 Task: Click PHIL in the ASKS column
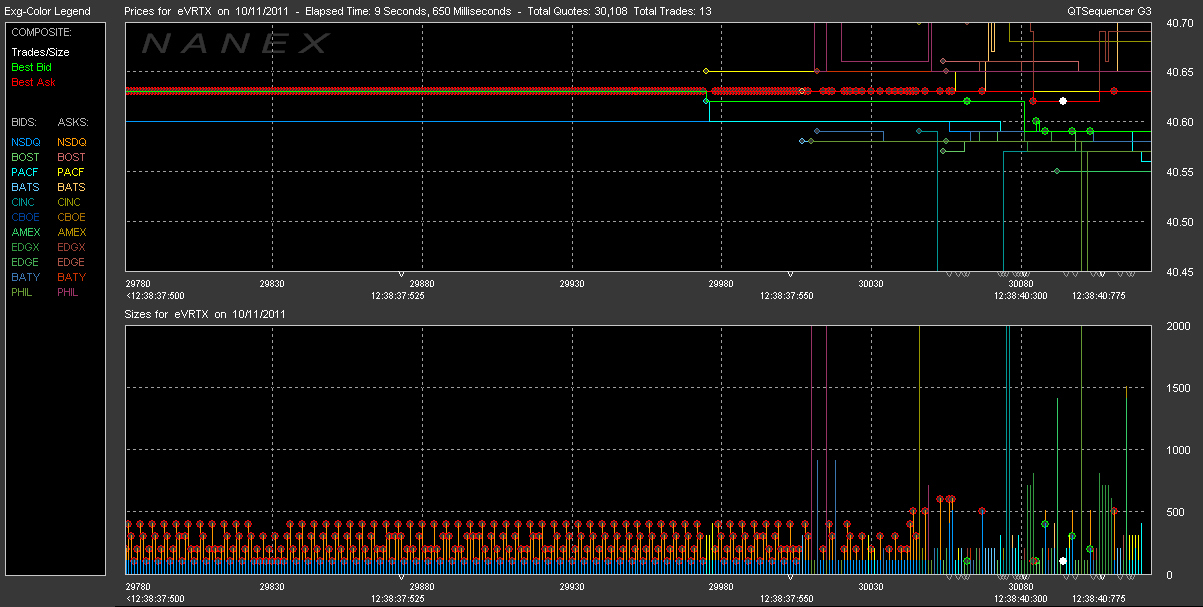click(70, 292)
